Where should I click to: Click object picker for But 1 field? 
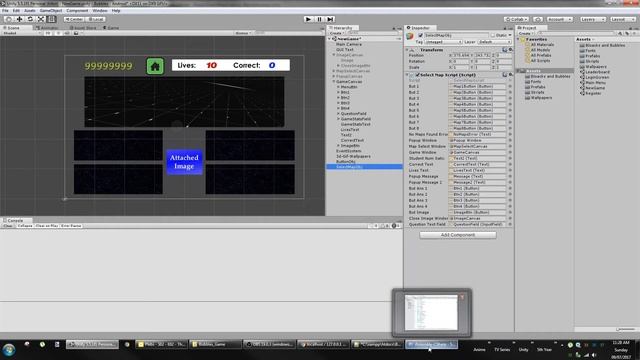510,87
